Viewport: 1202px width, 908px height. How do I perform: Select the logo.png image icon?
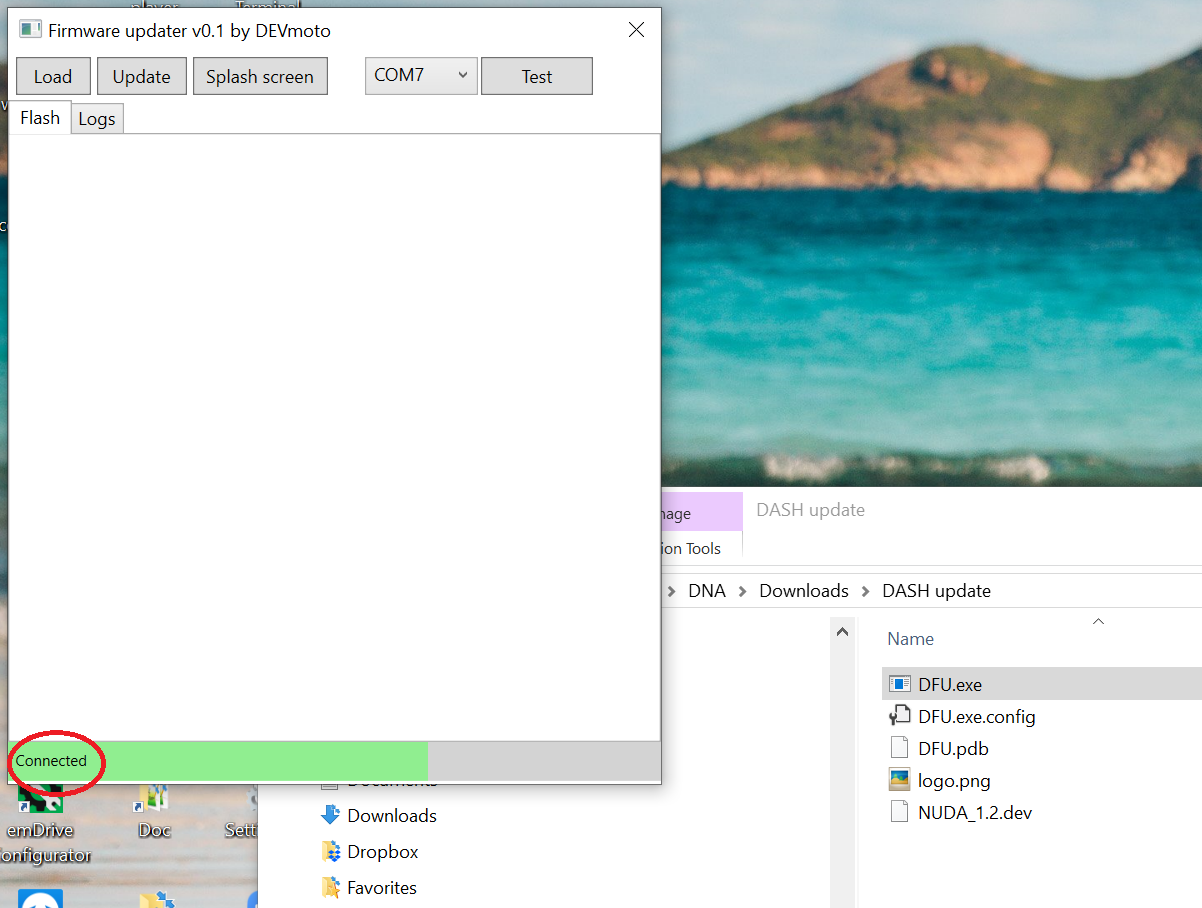(900, 780)
